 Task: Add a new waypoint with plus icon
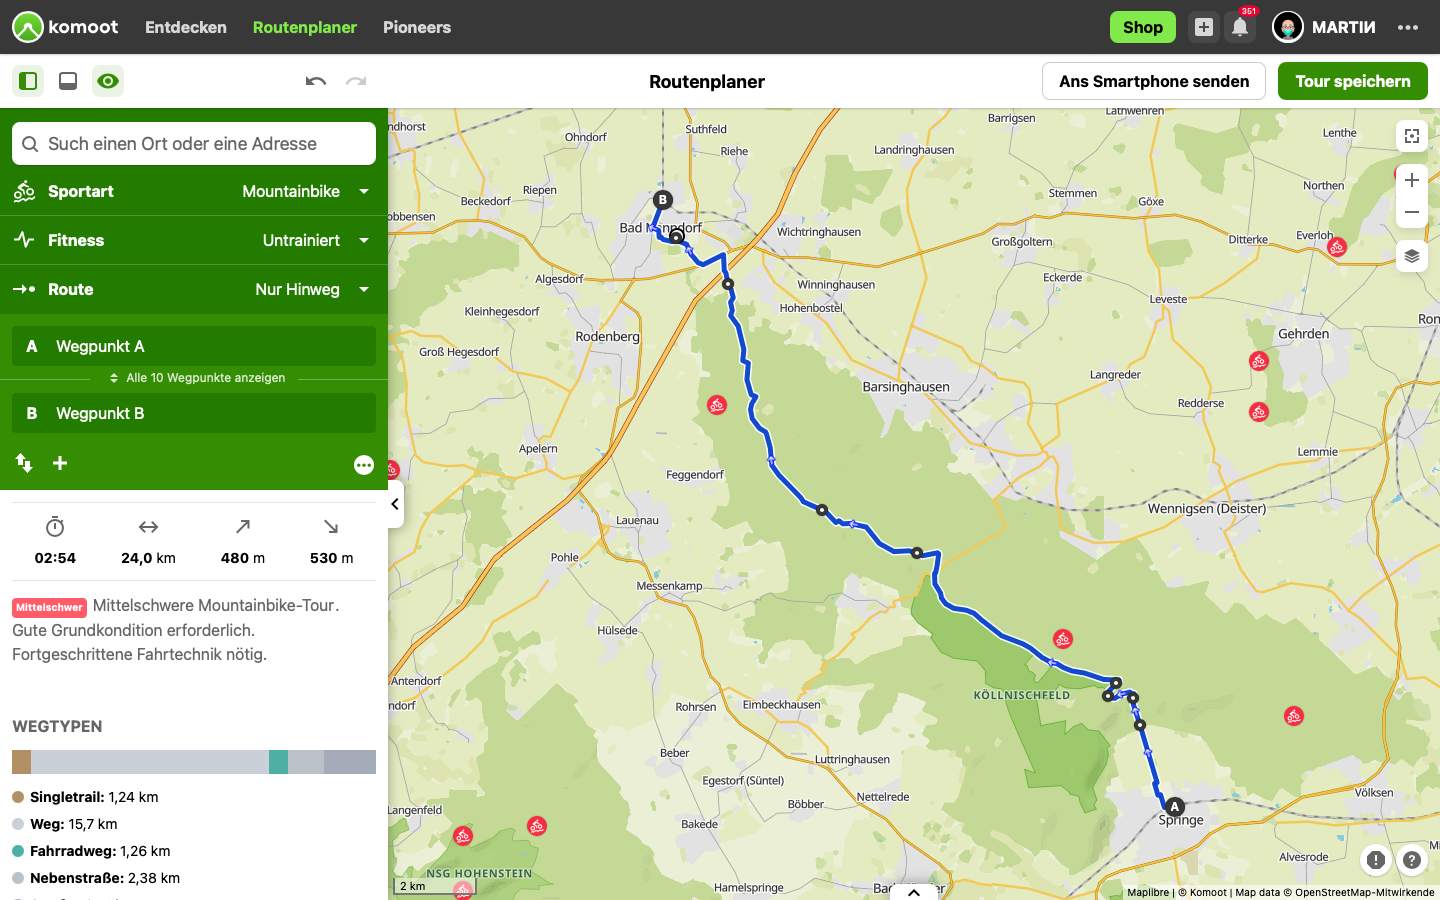[60, 463]
